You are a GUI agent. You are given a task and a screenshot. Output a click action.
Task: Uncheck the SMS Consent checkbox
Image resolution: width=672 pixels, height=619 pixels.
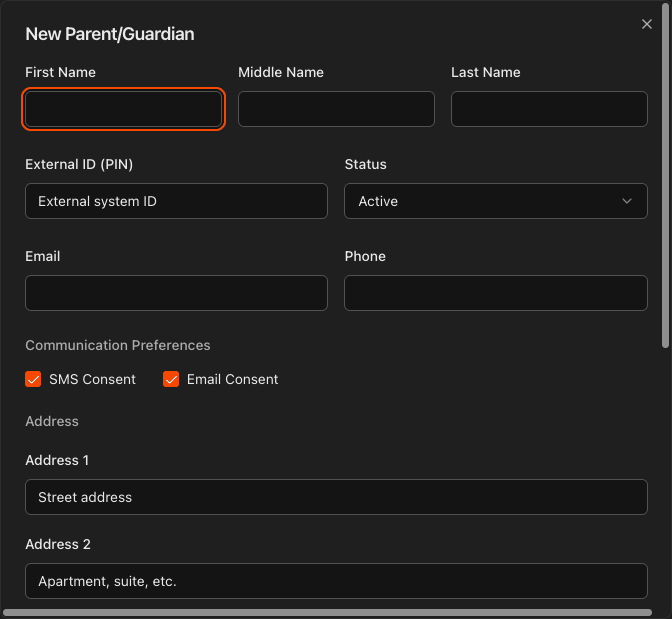tap(33, 379)
